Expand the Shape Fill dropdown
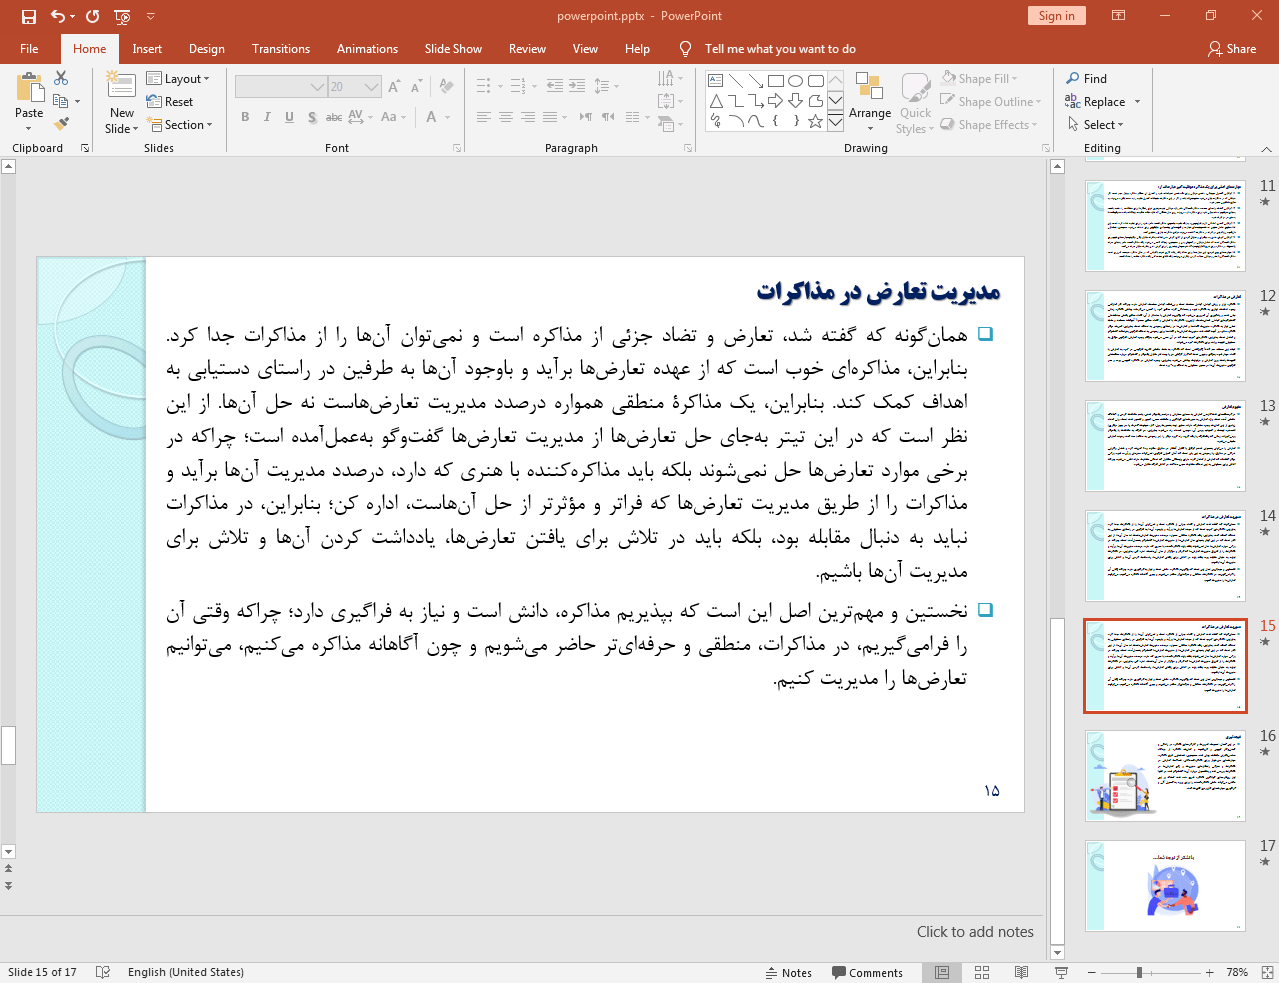Image resolution: width=1279 pixels, height=983 pixels. 1013,78
